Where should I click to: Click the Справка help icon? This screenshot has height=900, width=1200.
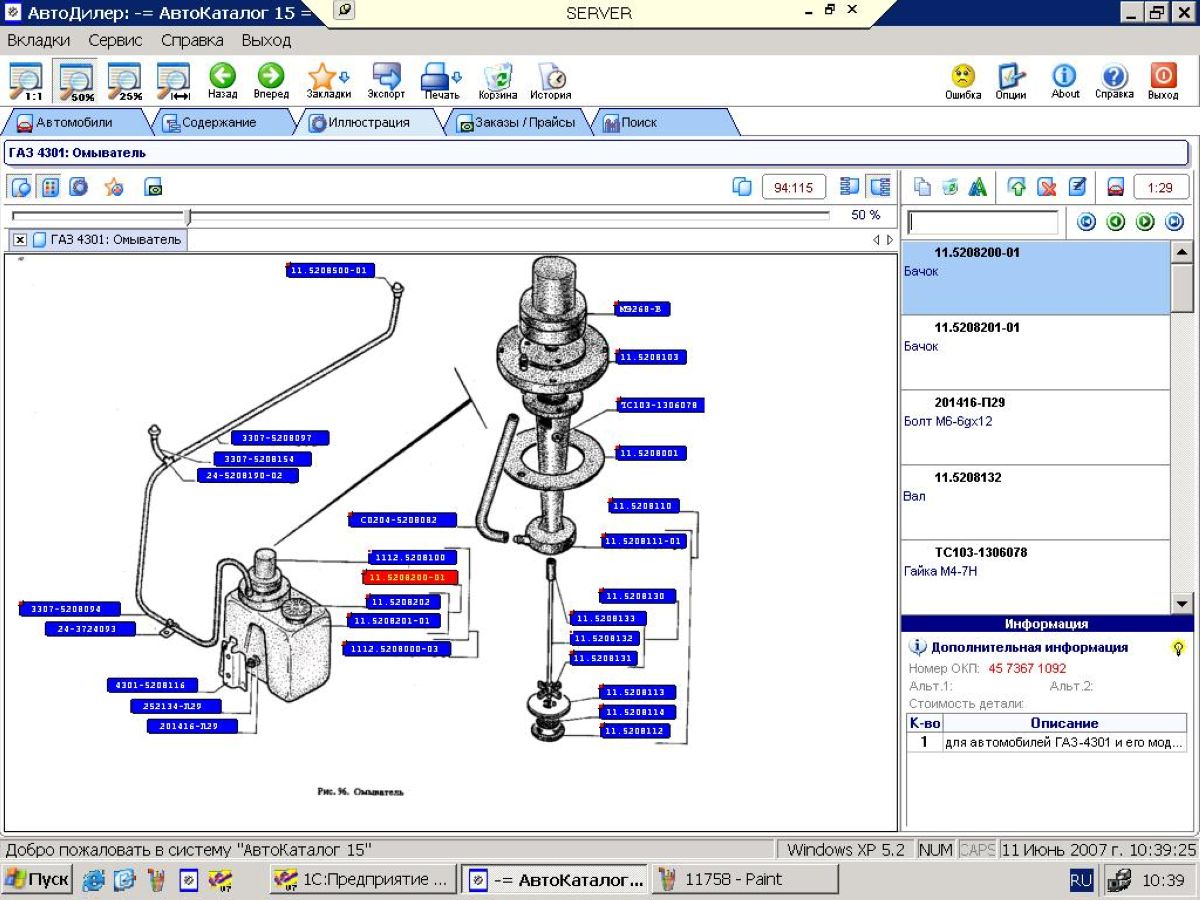pos(1114,77)
